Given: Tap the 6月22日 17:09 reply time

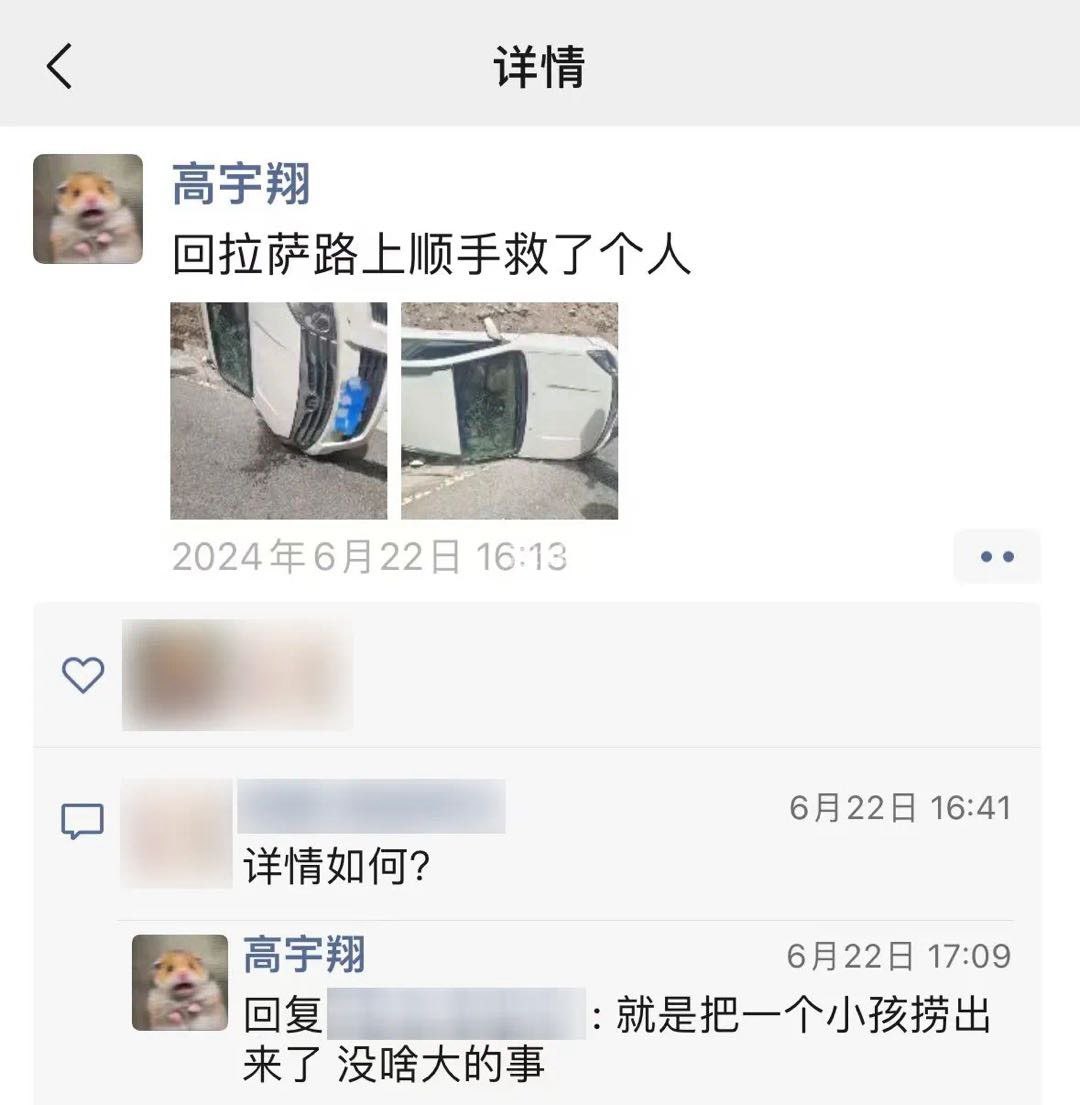Looking at the screenshot, I should pyautogui.click(x=898, y=956).
